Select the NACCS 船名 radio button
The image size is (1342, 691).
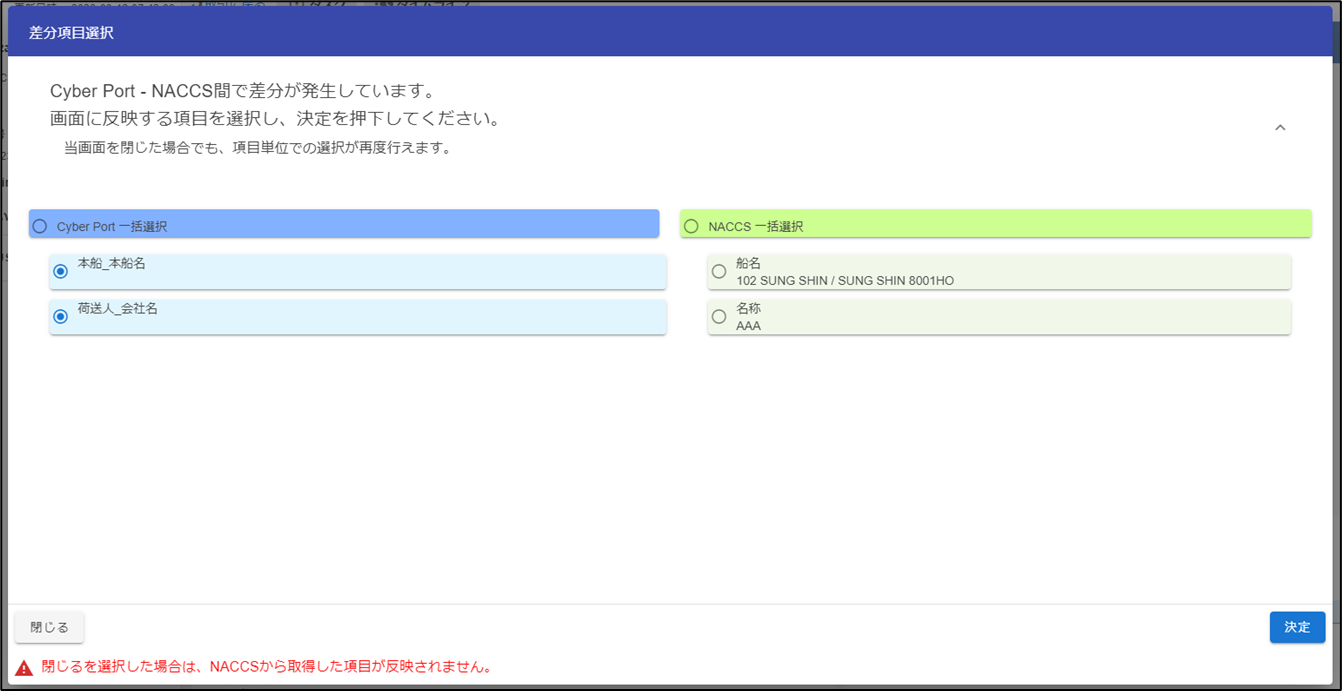click(x=719, y=271)
